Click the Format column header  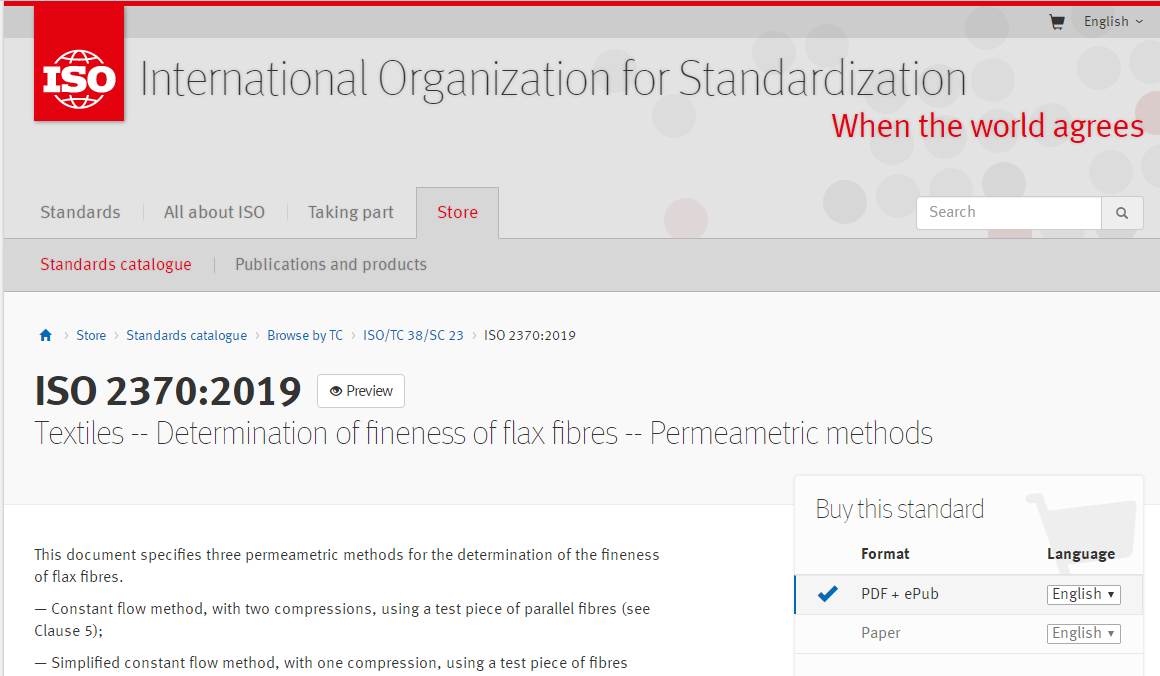pyautogui.click(x=885, y=554)
